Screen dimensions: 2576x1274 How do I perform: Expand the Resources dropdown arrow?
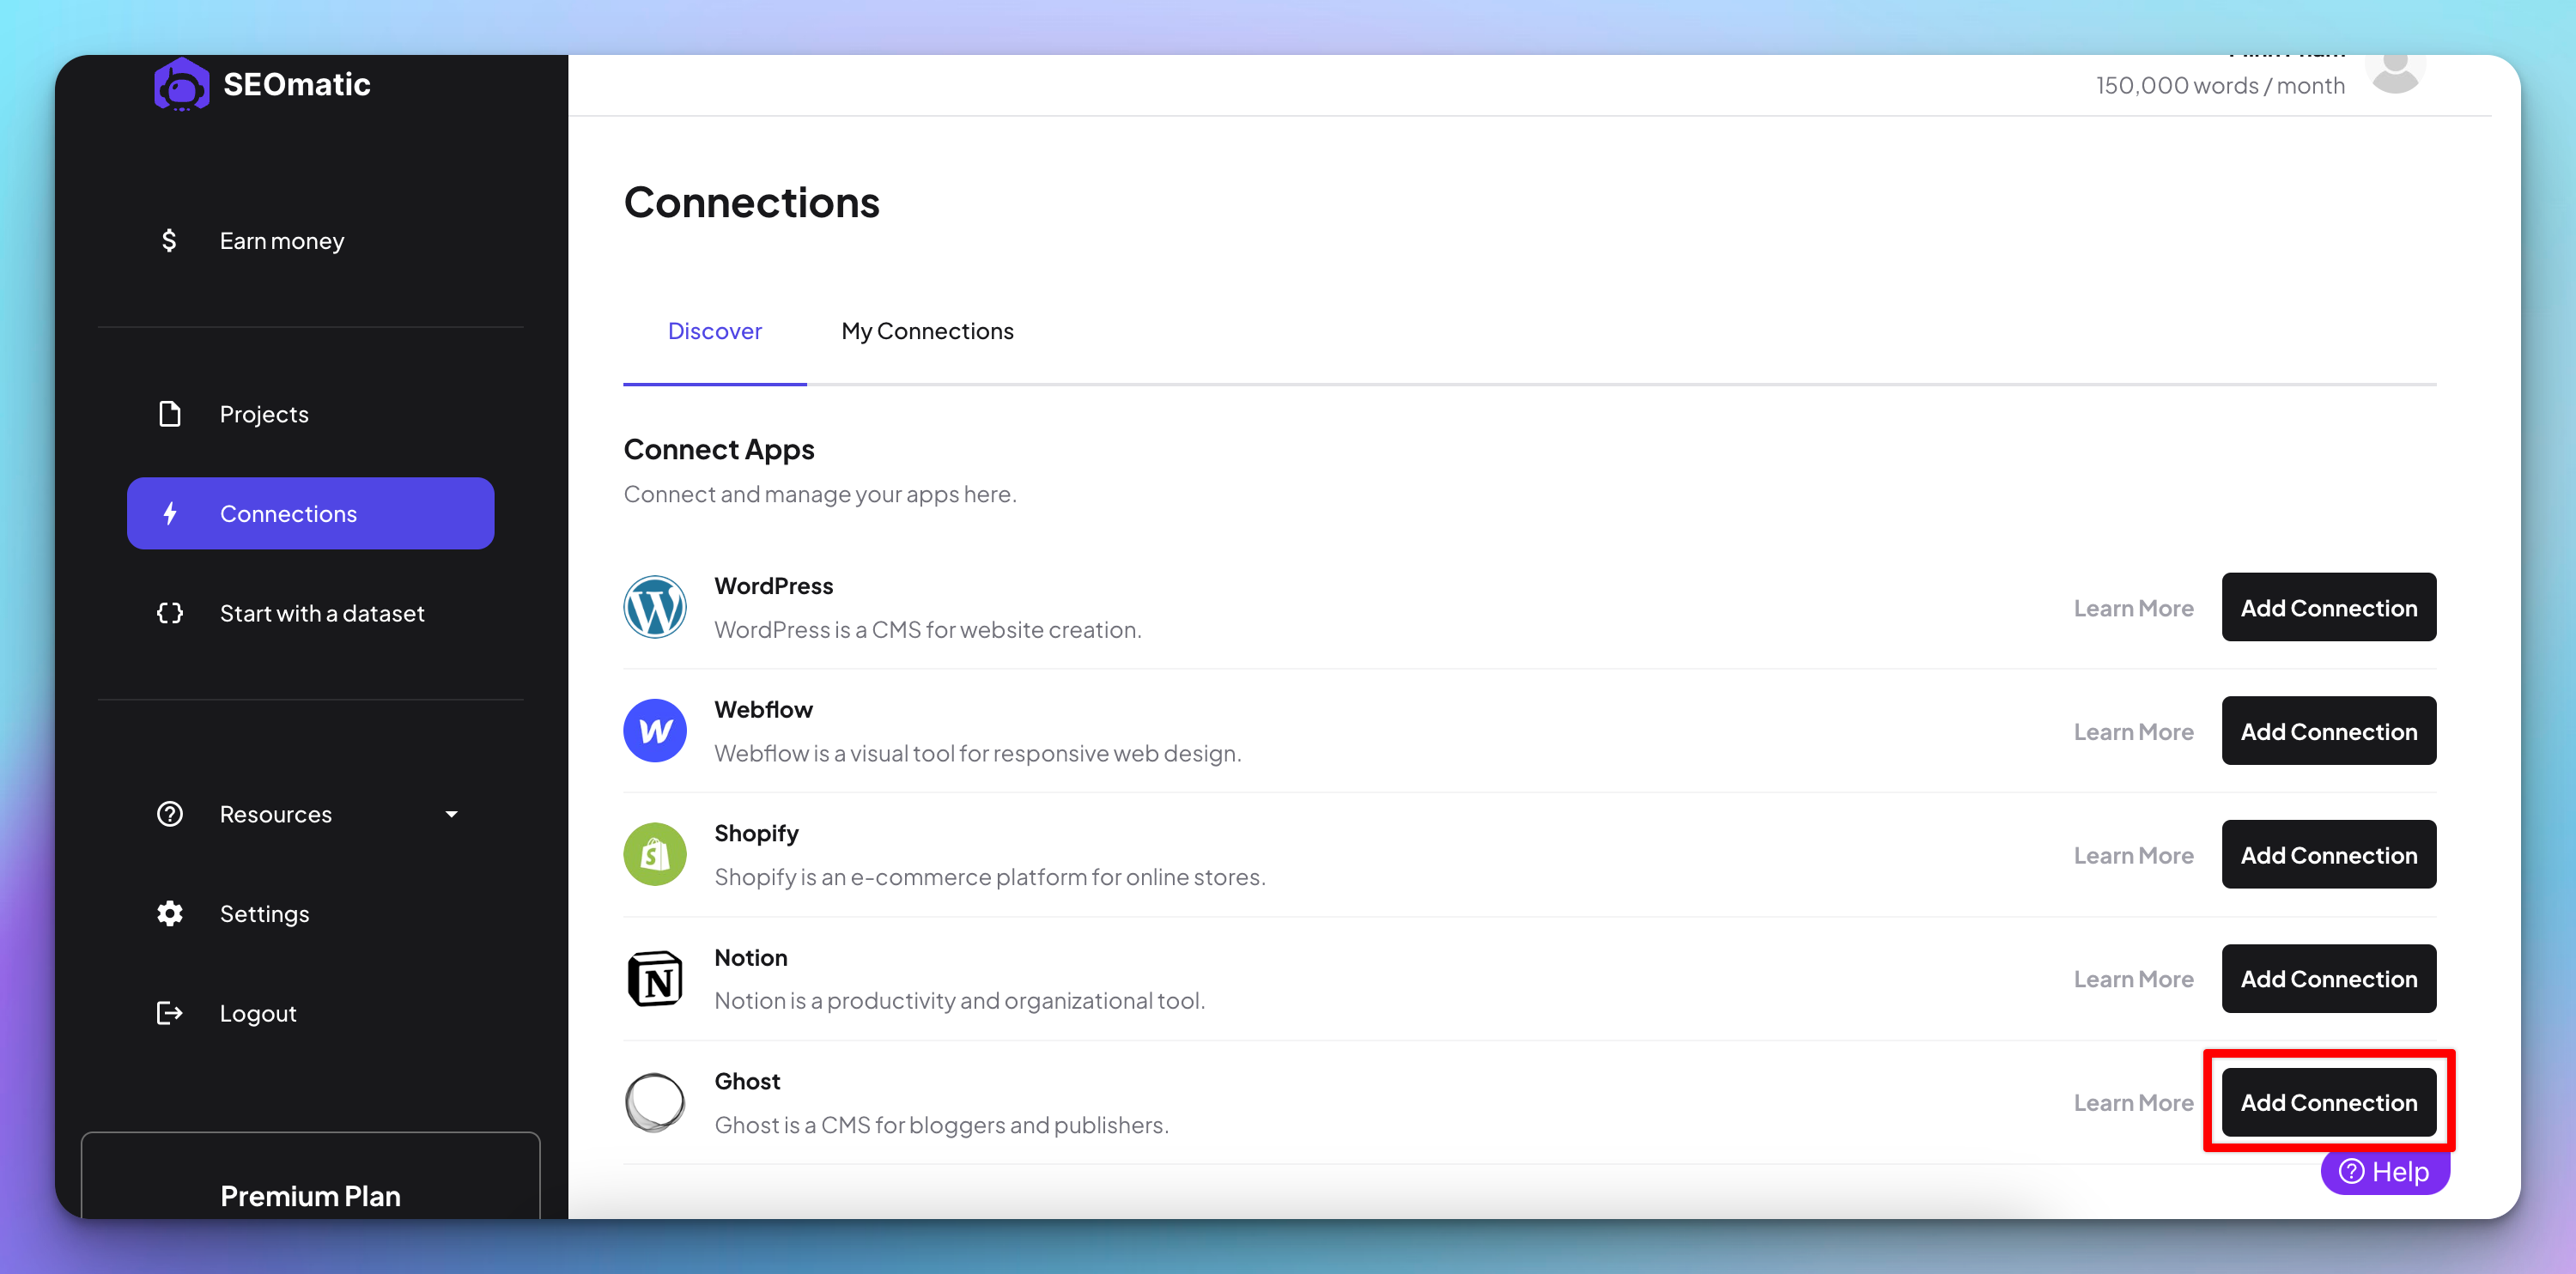pyautogui.click(x=452, y=814)
